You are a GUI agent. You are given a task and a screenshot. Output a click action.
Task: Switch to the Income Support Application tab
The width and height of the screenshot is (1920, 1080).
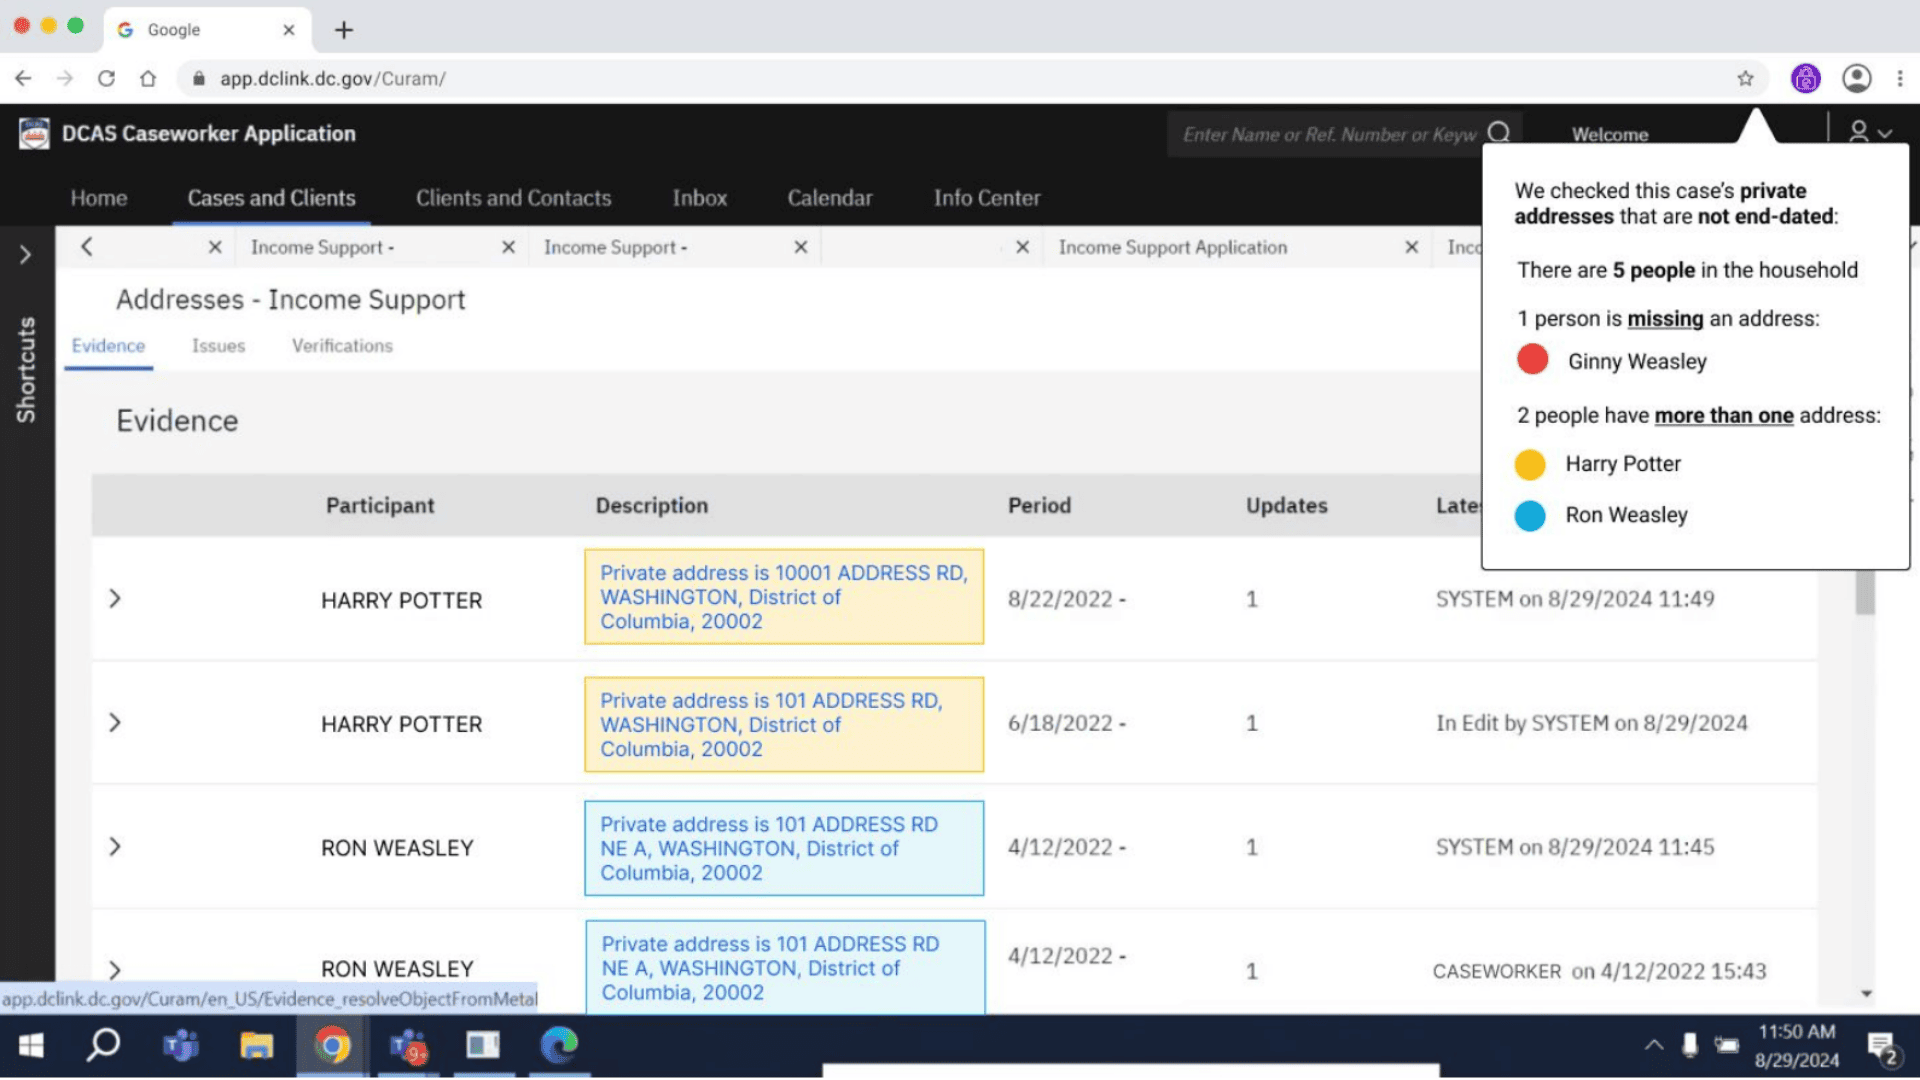click(1173, 247)
